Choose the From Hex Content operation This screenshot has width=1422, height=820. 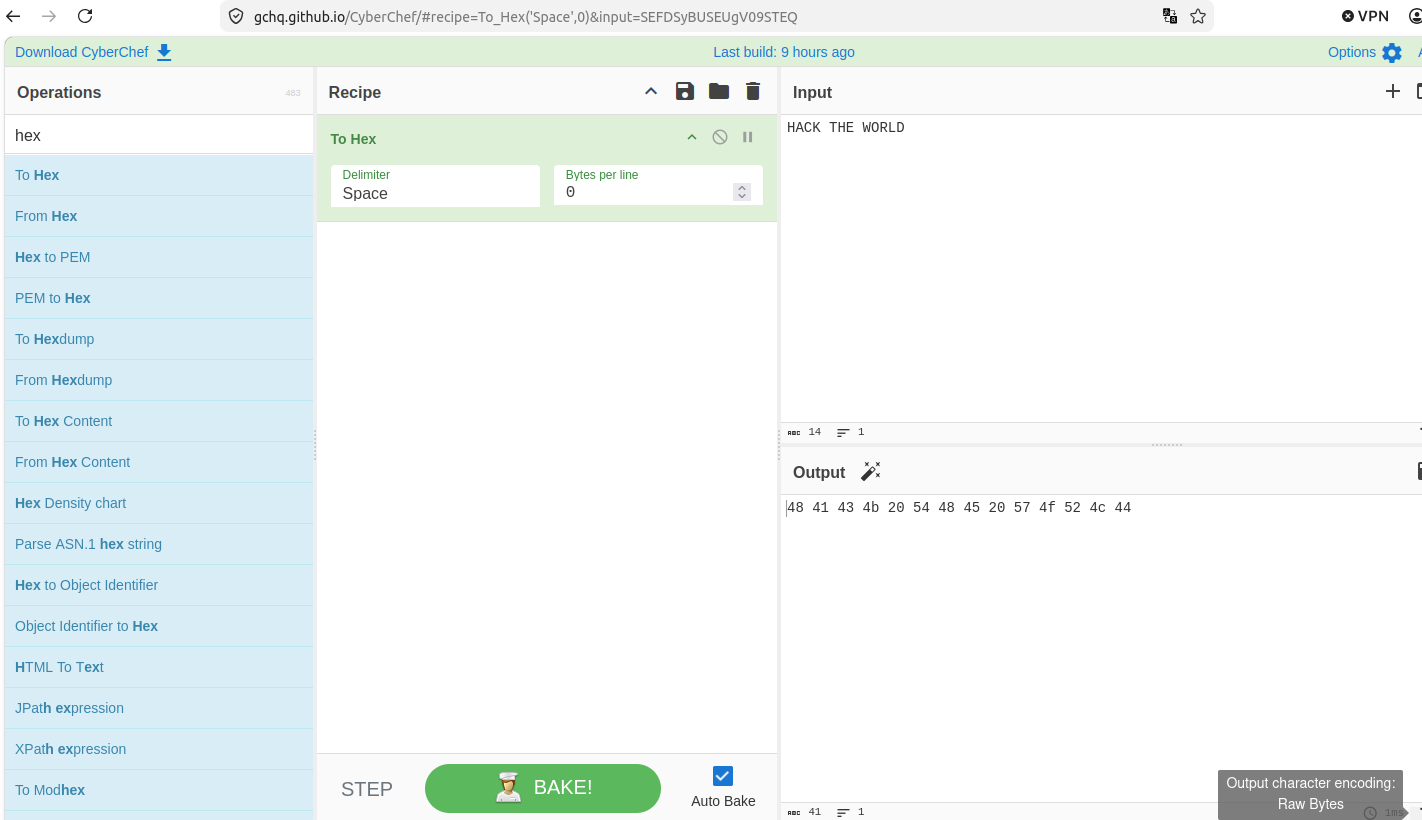159,462
